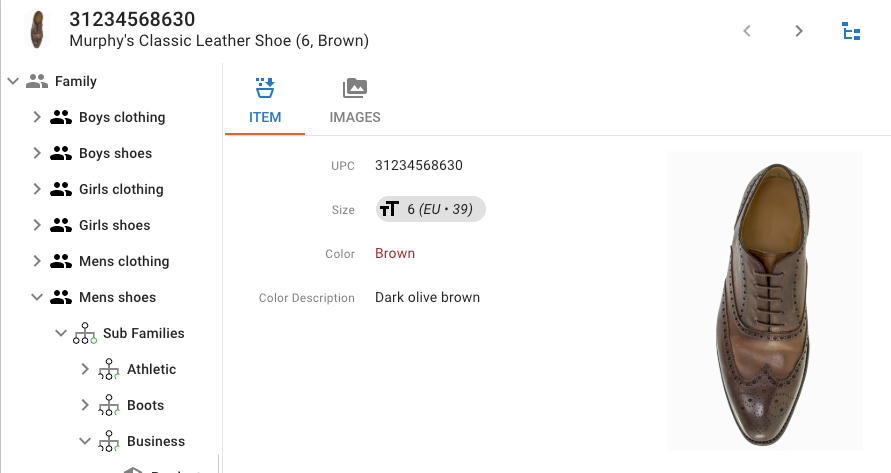Click the Images tab gallery icon

click(x=355, y=88)
